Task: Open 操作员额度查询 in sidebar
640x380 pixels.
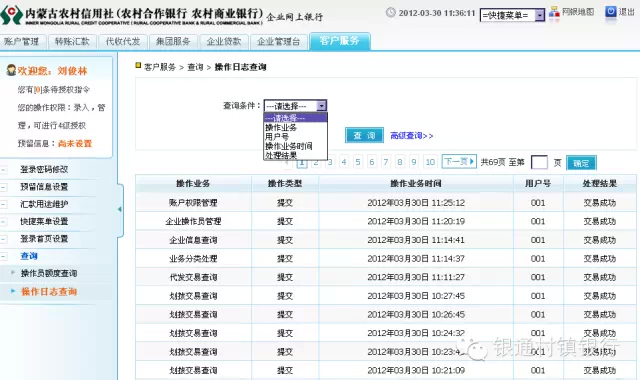Action: pos(49,273)
